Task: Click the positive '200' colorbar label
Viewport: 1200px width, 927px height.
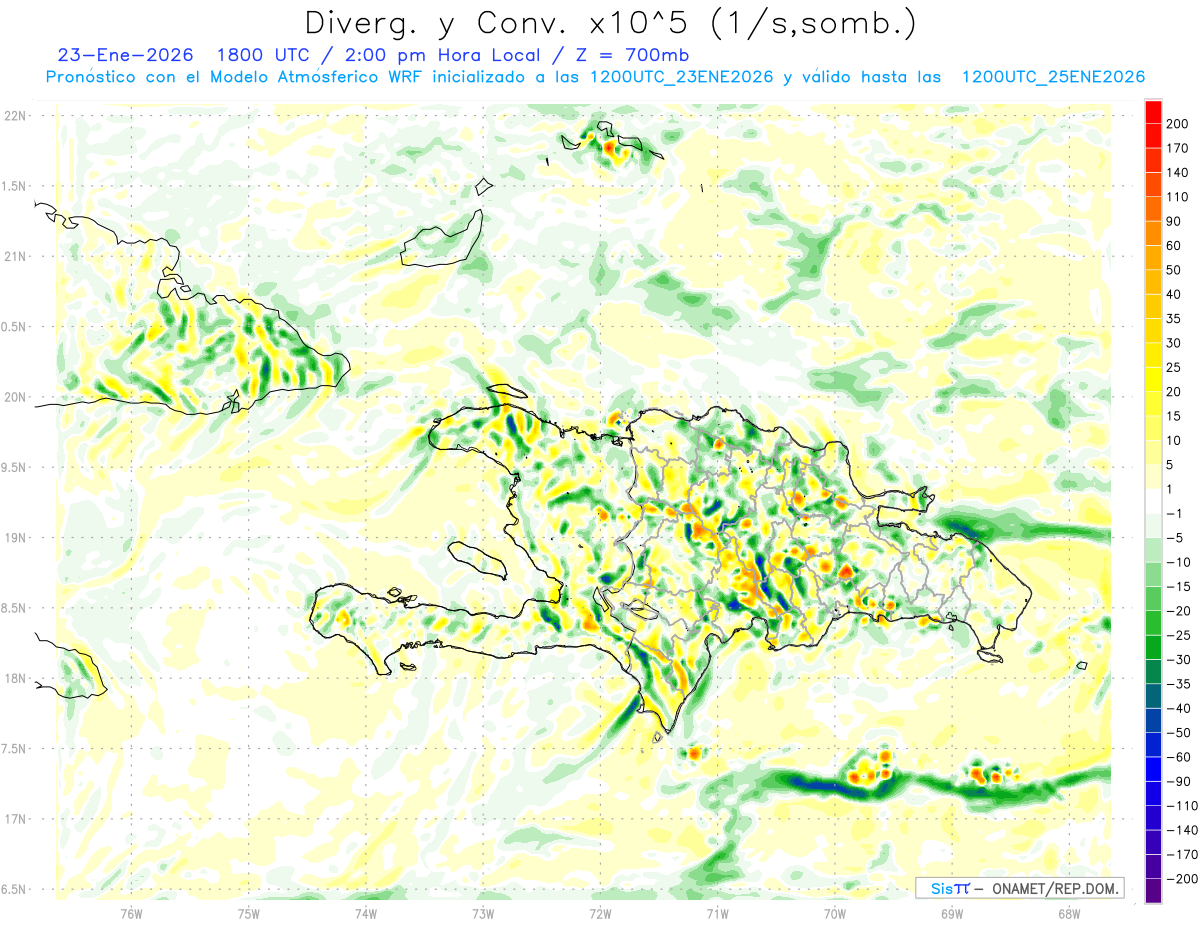Action: tap(1178, 124)
